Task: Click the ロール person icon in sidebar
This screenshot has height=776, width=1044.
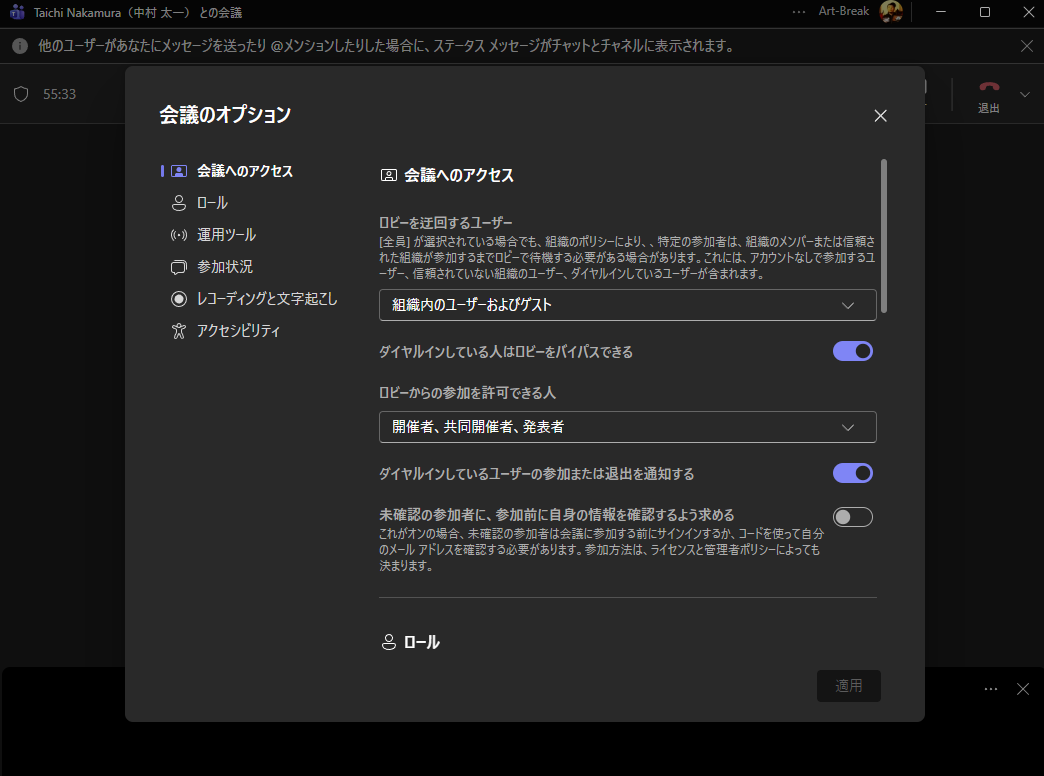Action: tap(179, 203)
